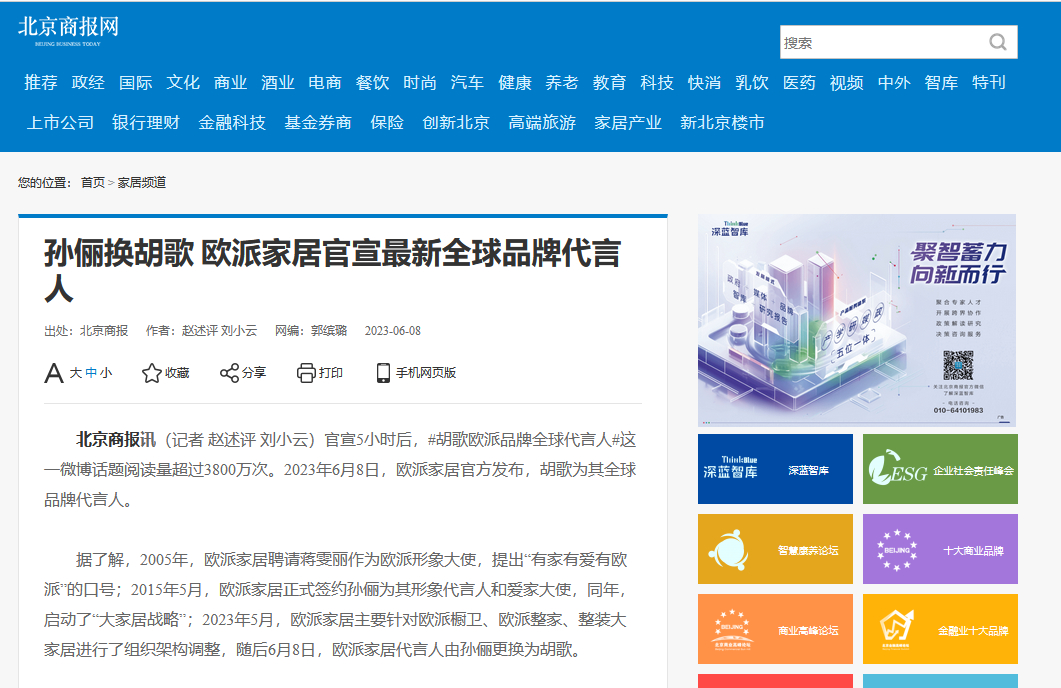The width and height of the screenshot is (1061, 688).
Task: Click the star icon to favorite the article
Action: click(x=151, y=373)
